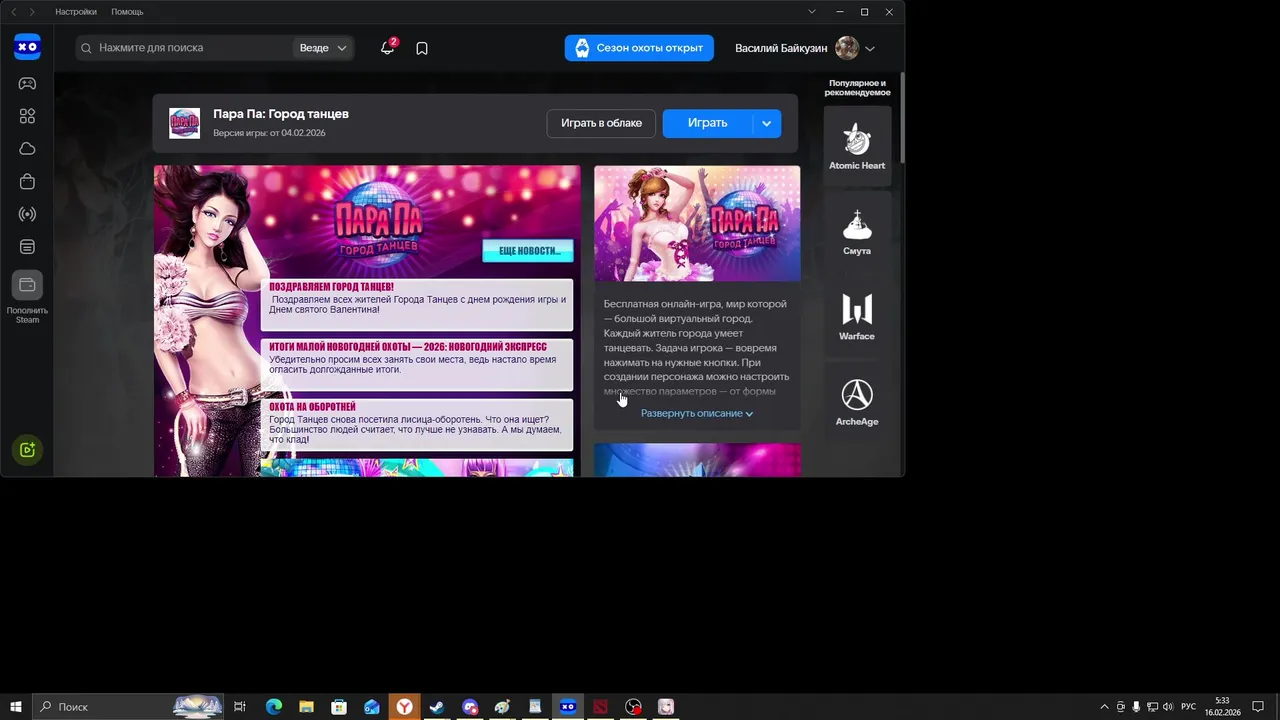The height and width of the screenshot is (720, 1280).
Task: Open the Везде search scope dropdown
Action: click(x=323, y=48)
